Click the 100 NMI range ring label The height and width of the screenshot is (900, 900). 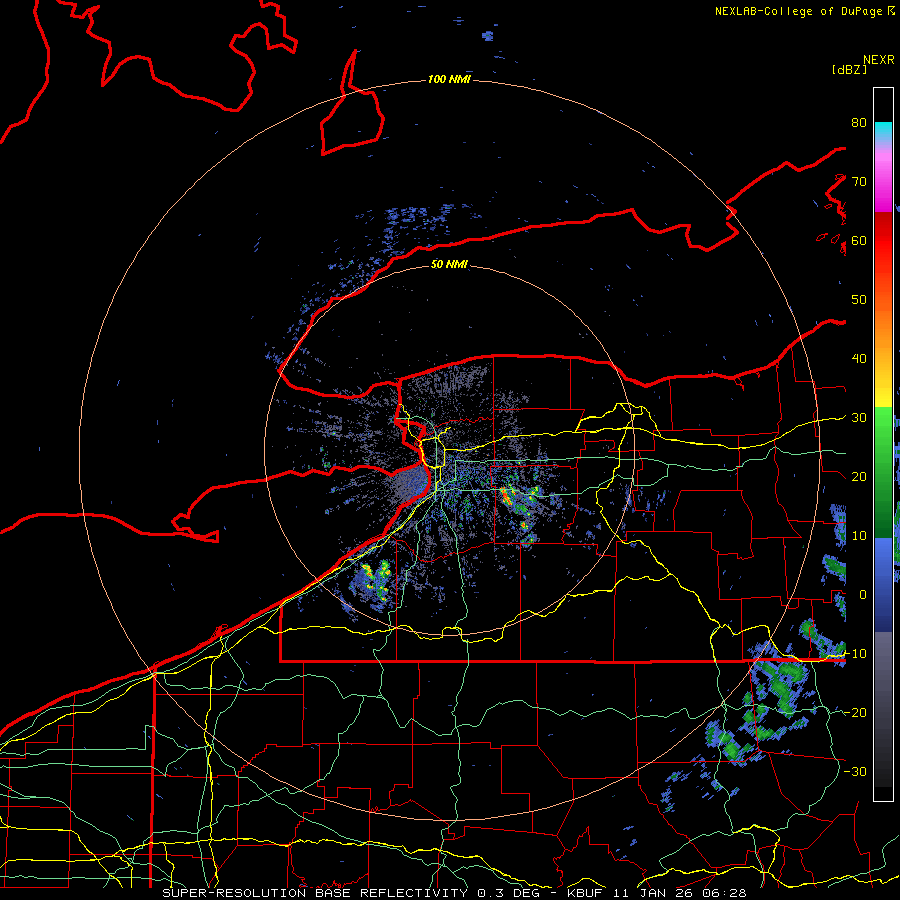click(449, 79)
